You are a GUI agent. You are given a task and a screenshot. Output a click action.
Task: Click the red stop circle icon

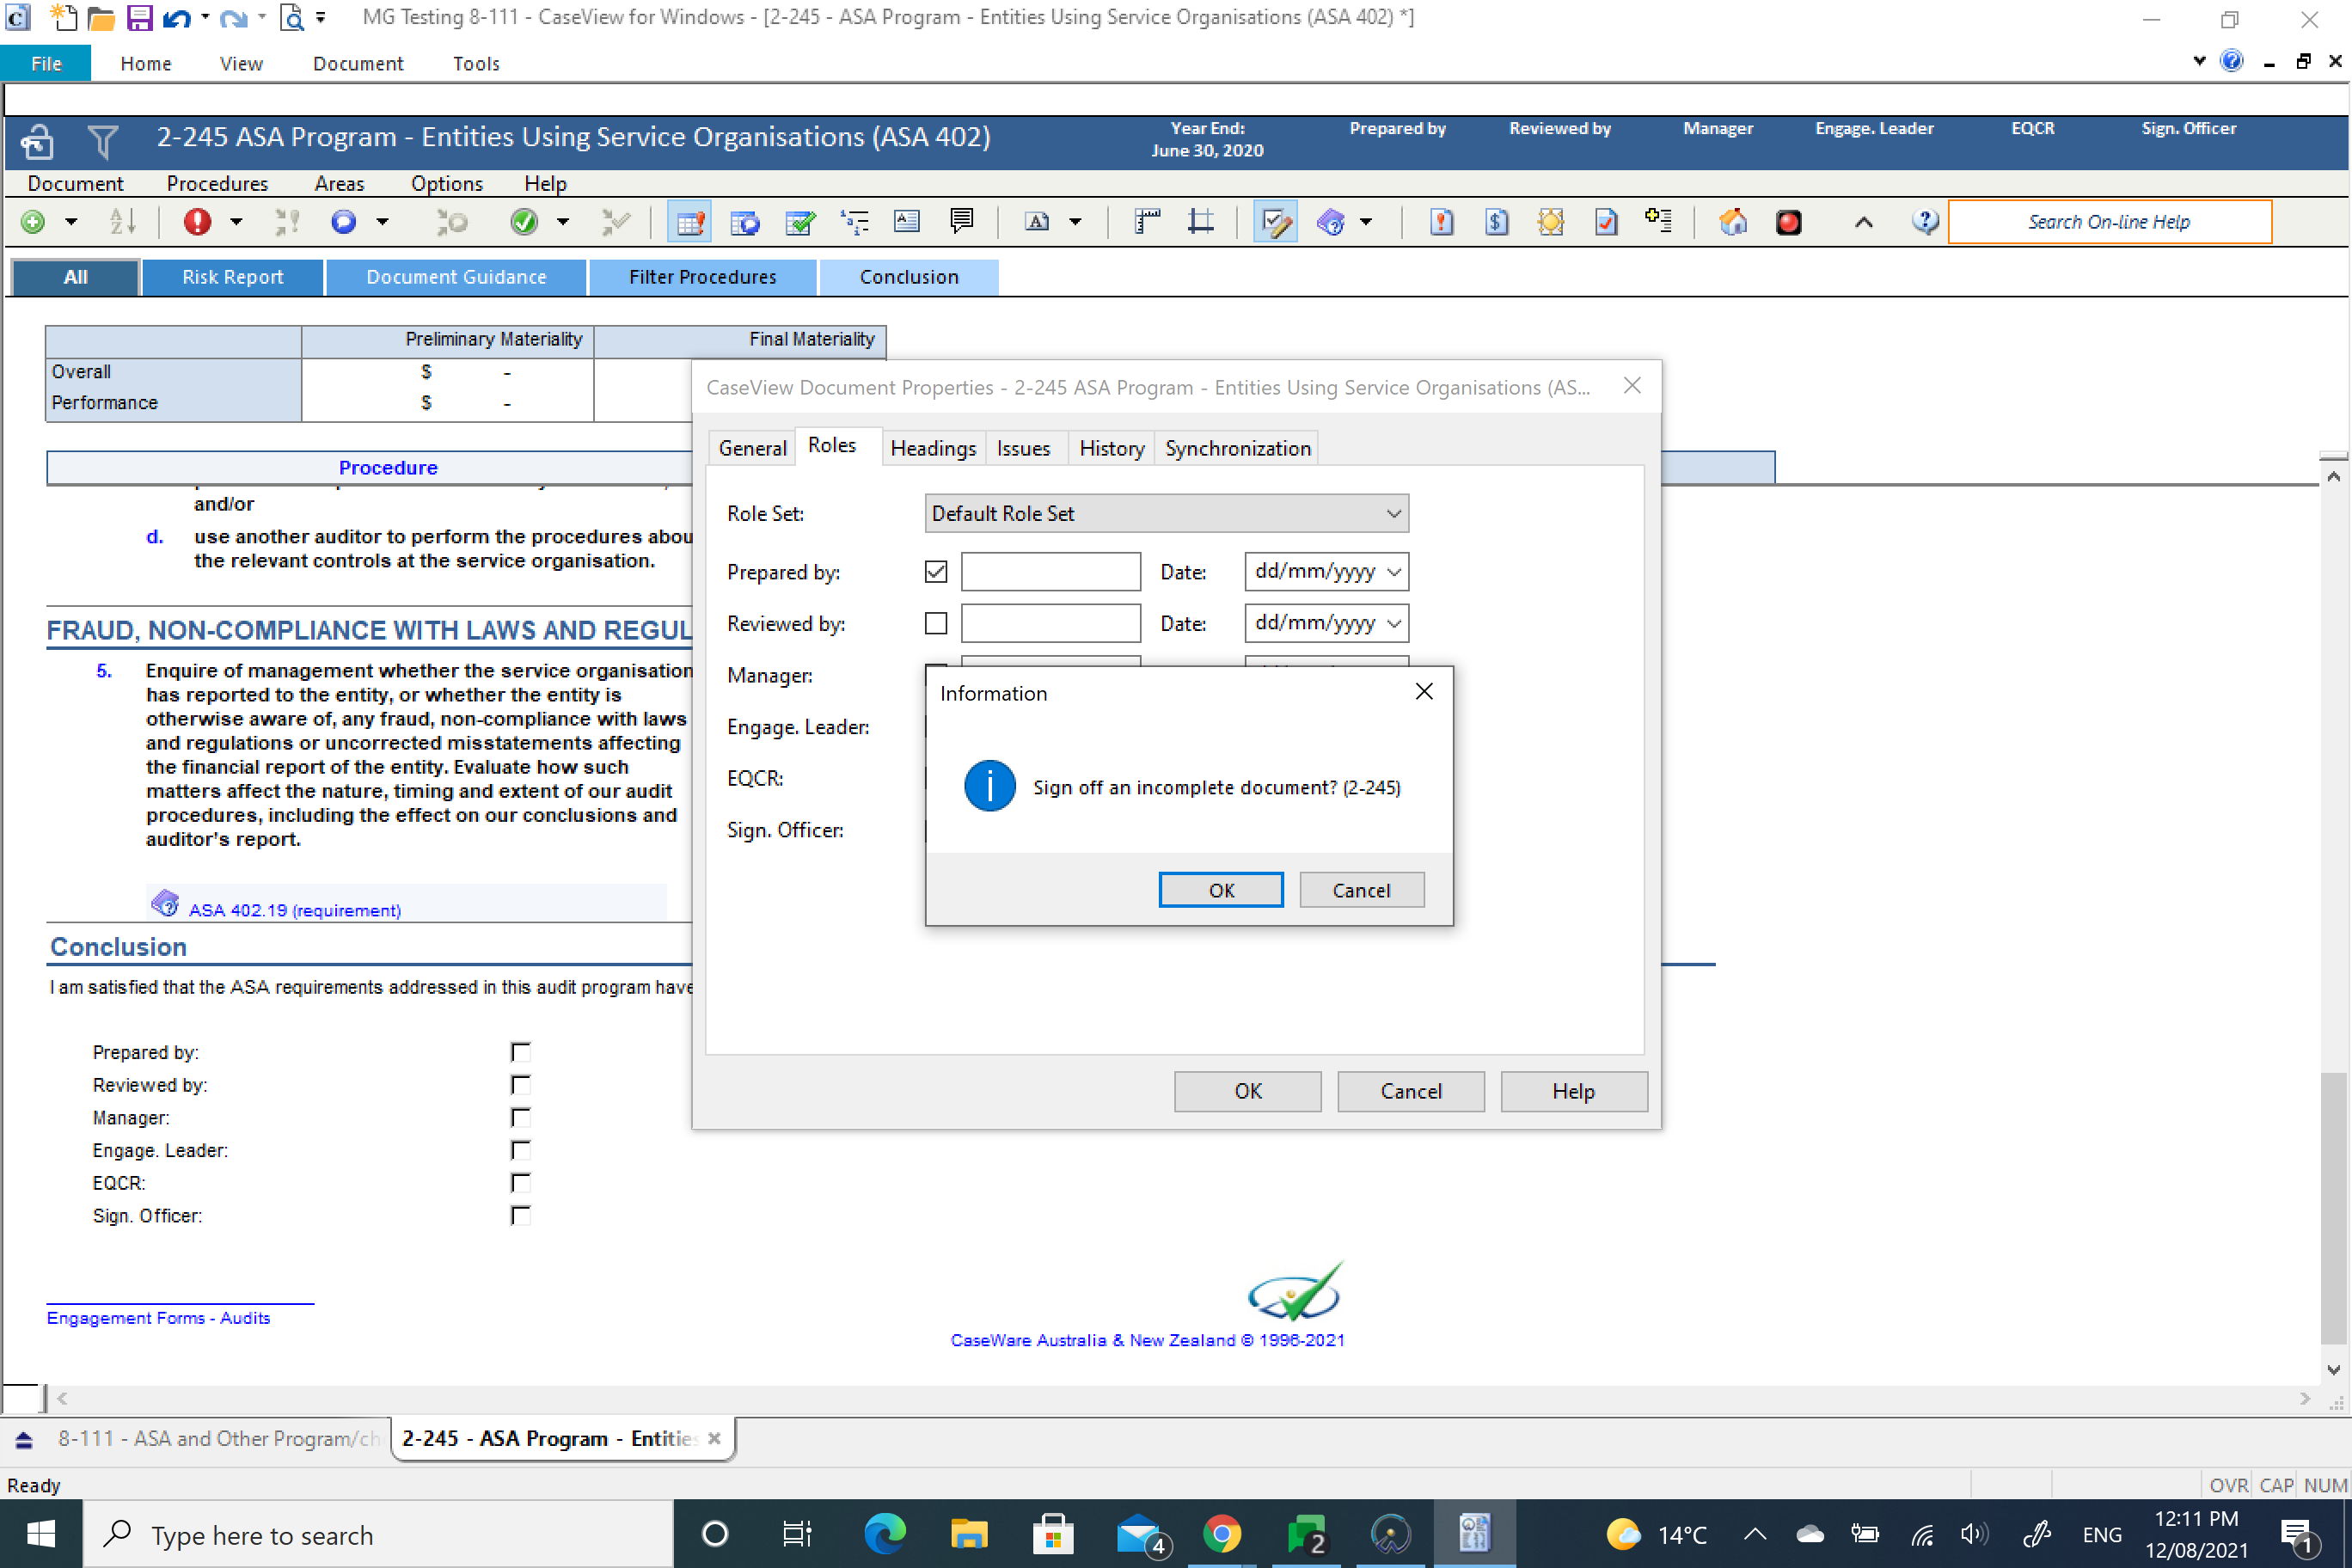(x=1788, y=222)
